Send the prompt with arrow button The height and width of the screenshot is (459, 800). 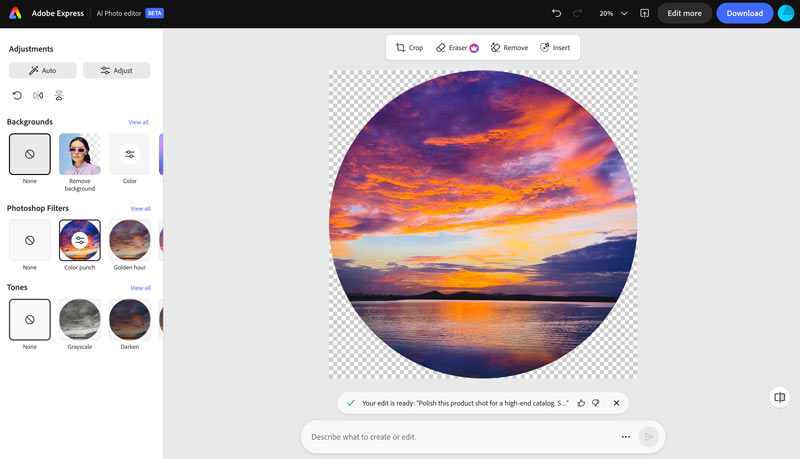click(648, 437)
